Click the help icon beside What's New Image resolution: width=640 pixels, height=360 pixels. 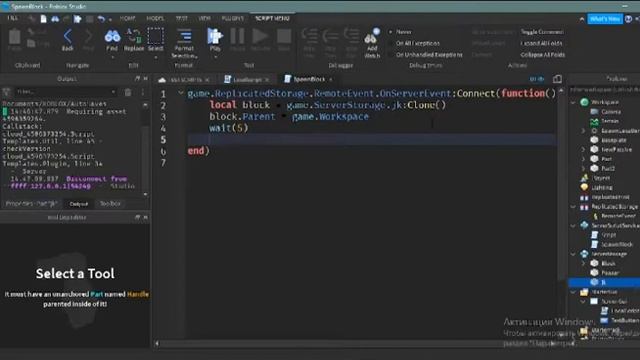click(628, 19)
